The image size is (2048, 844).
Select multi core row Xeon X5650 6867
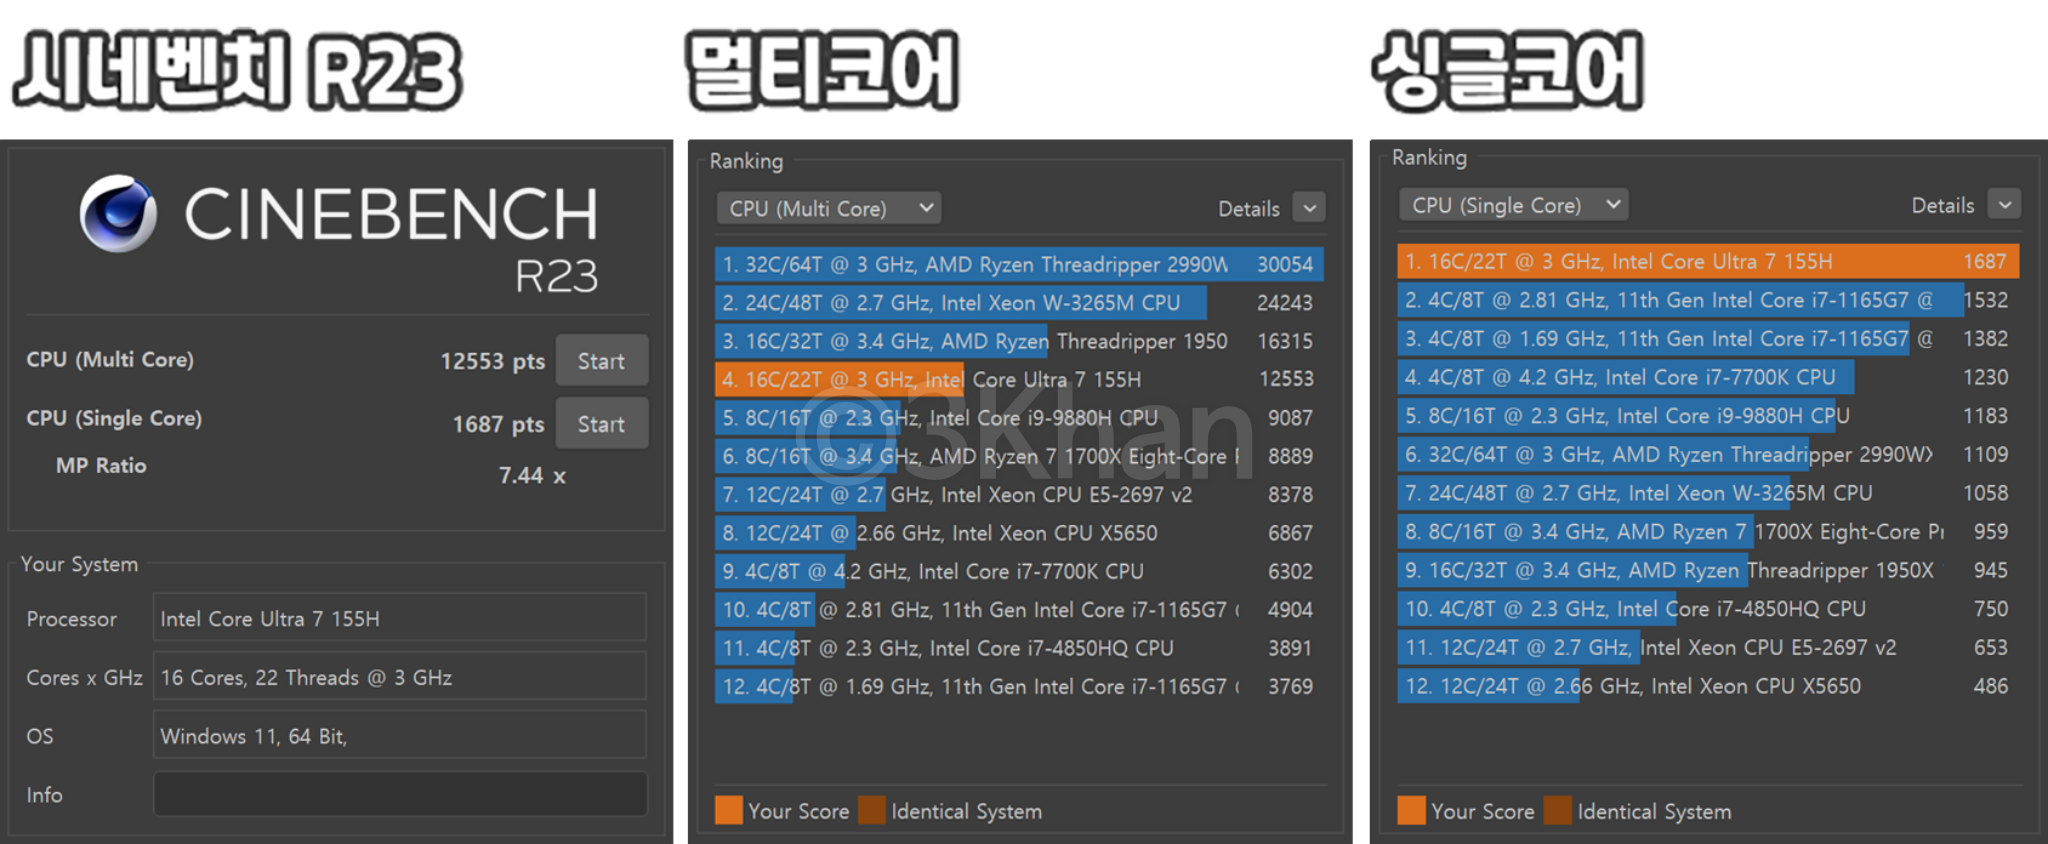coord(1019,533)
